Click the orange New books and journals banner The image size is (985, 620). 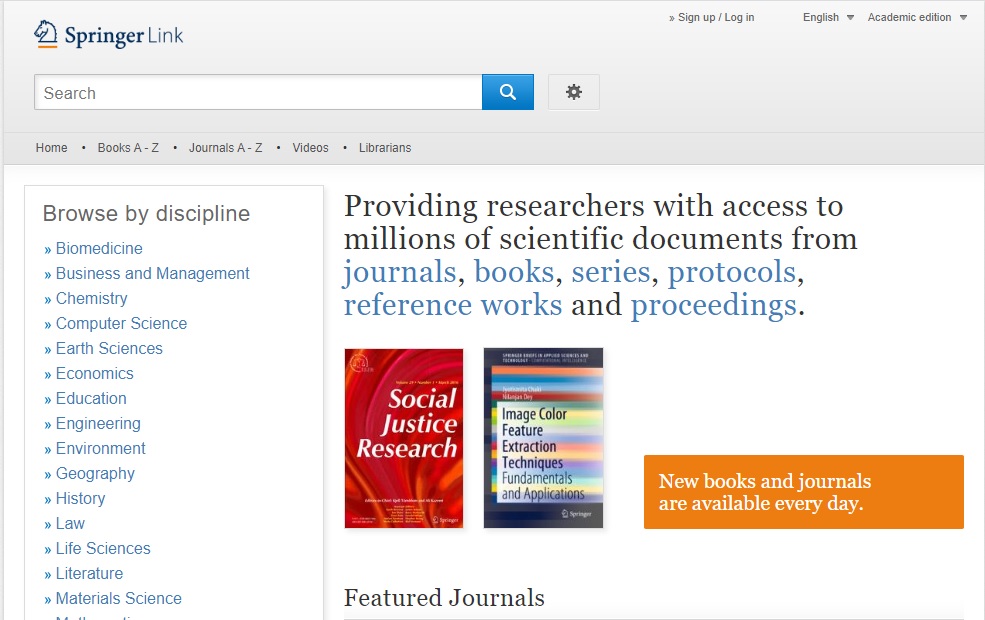(803, 492)
